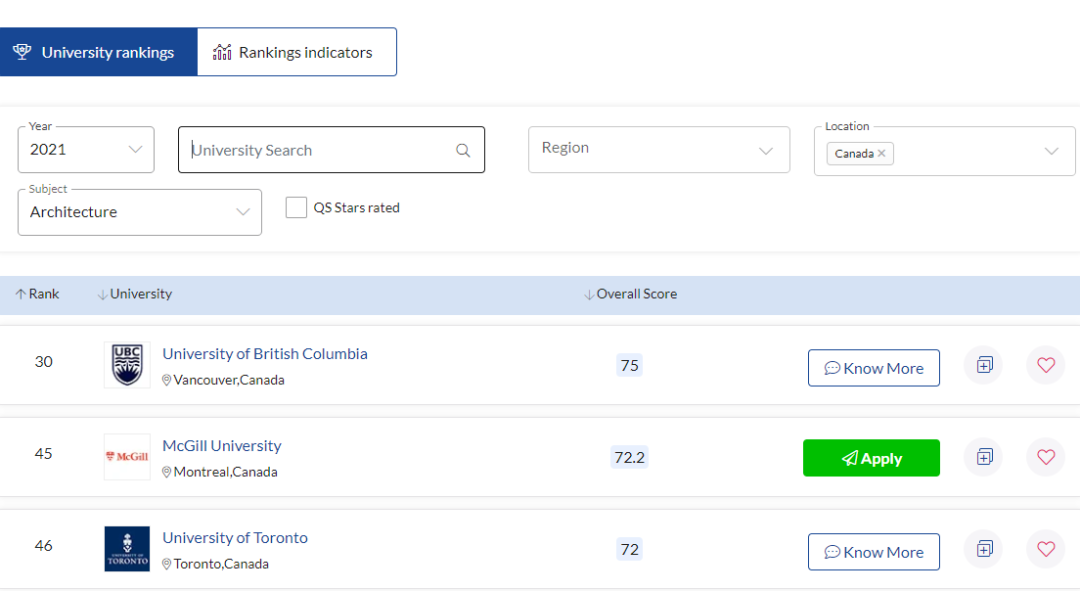Sort table by University column
This screenshot has height=591, width=1080.
(135, 294)
